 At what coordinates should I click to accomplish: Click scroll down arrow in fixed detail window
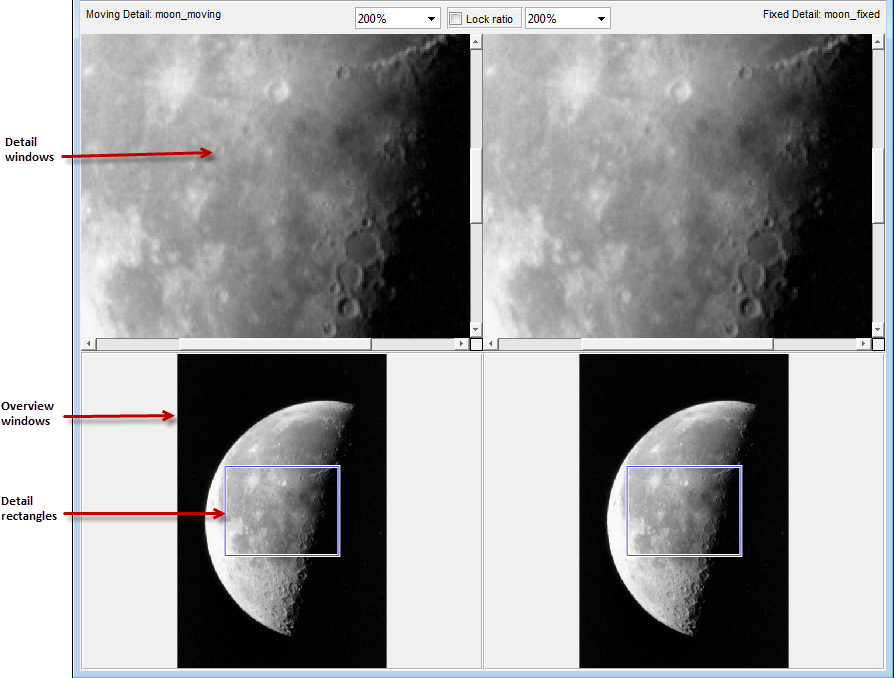click(x=878, y=330)
